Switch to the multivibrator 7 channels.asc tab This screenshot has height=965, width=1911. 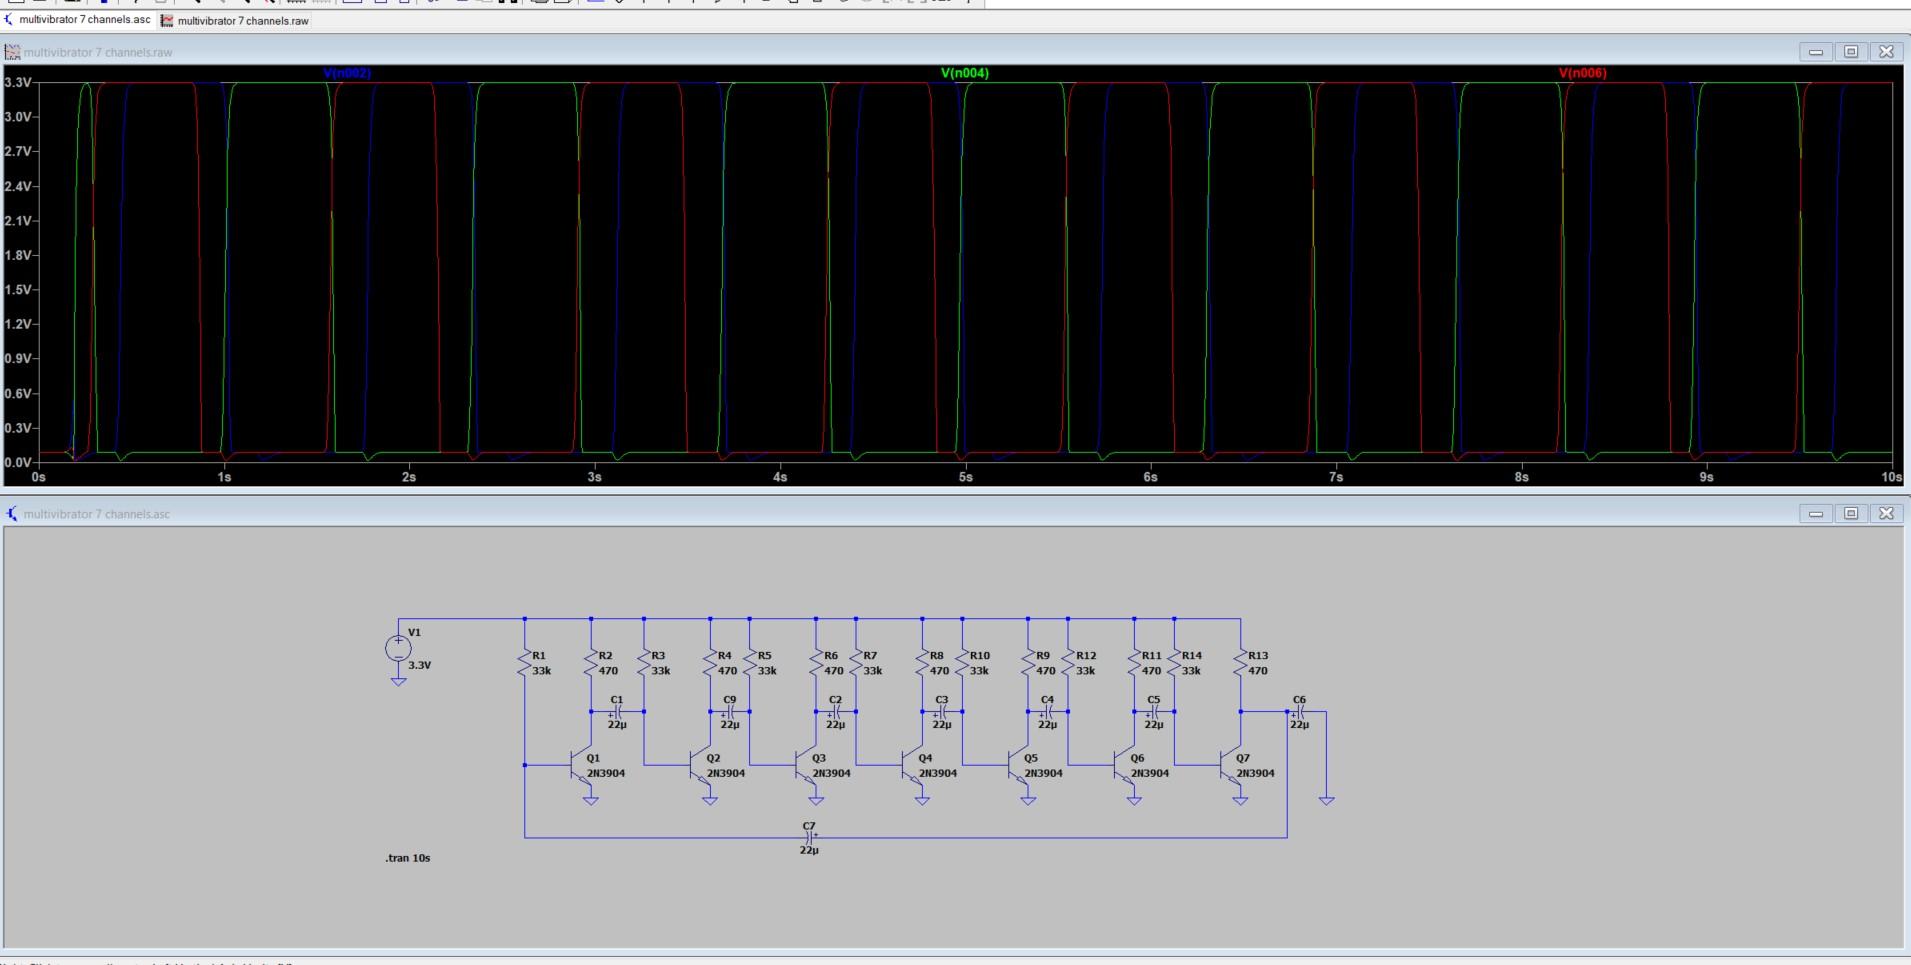pyautogui.click(x=79, y=20)
